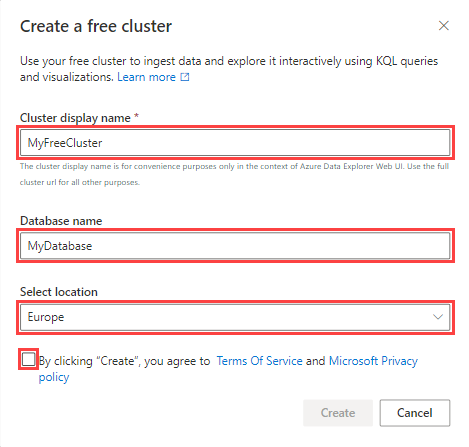Click the Create a free cluster heading
The image size is (469, 447).
click(96, 26)
